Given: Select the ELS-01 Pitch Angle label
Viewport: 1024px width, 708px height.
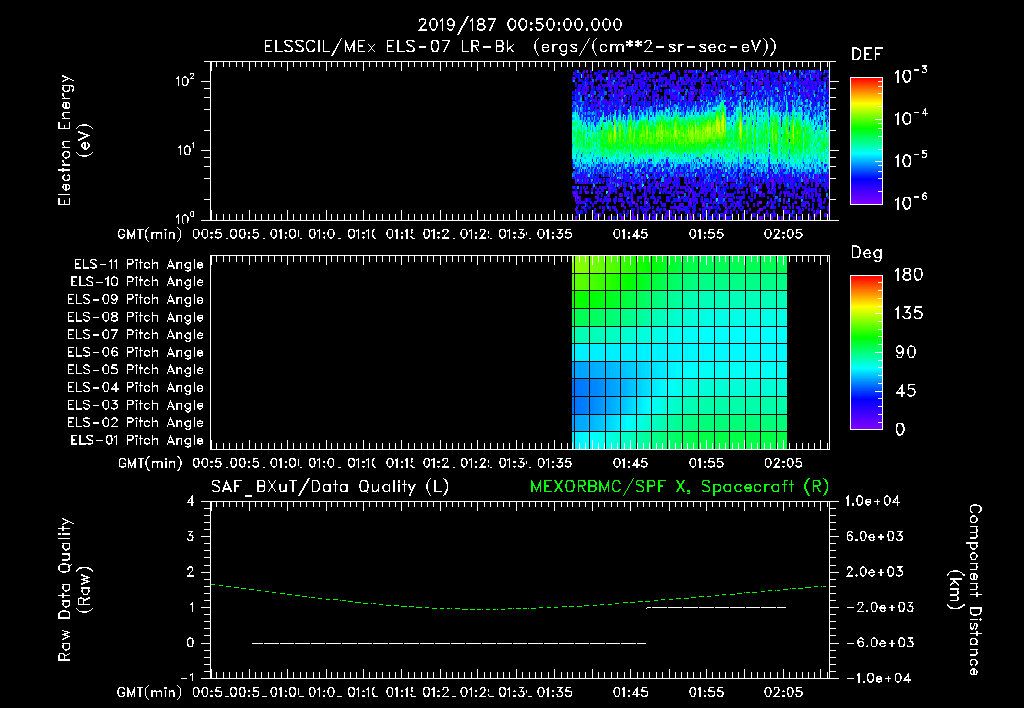Looking at the screenshot, I should (137, 441).
